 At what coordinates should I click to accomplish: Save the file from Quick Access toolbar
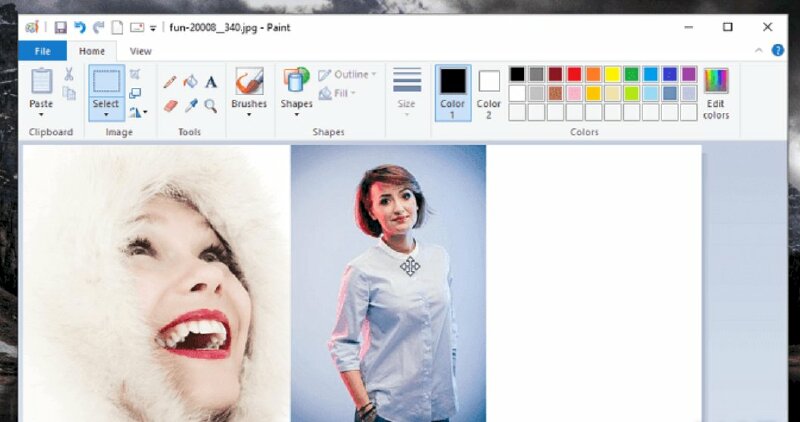click(x=60, y=27)
